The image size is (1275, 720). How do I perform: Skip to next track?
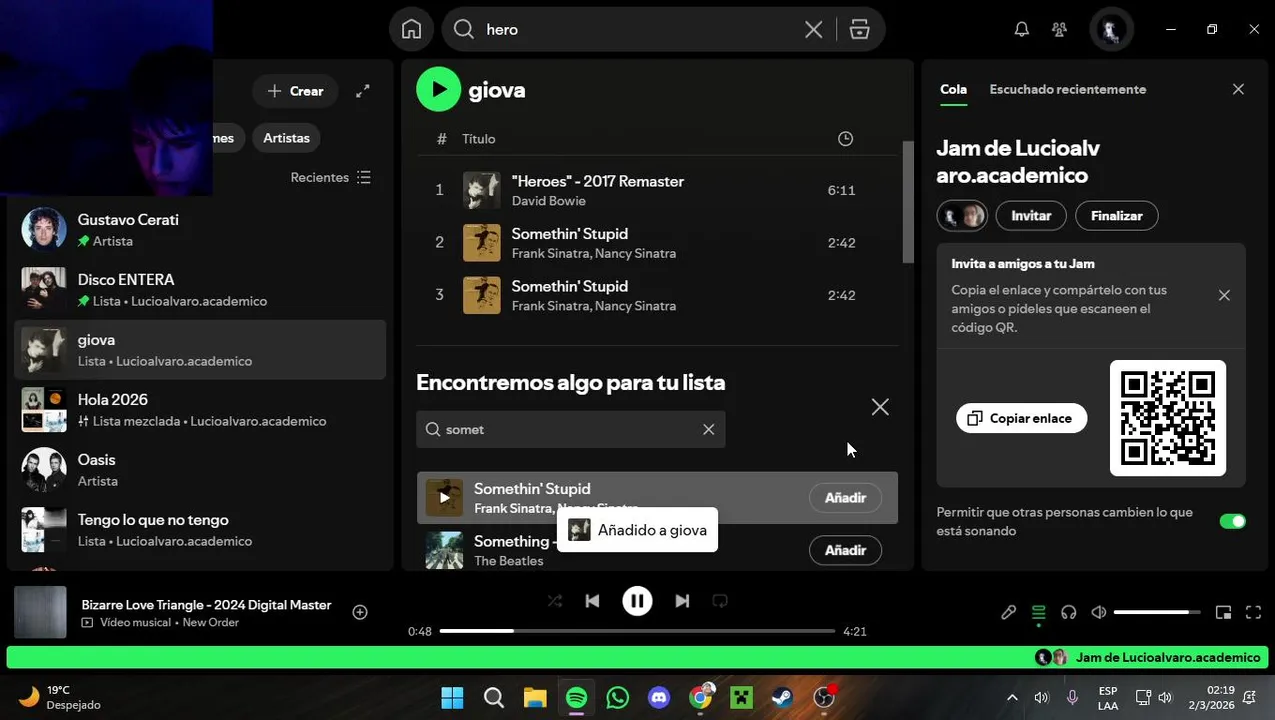click(x=682, y=601)
